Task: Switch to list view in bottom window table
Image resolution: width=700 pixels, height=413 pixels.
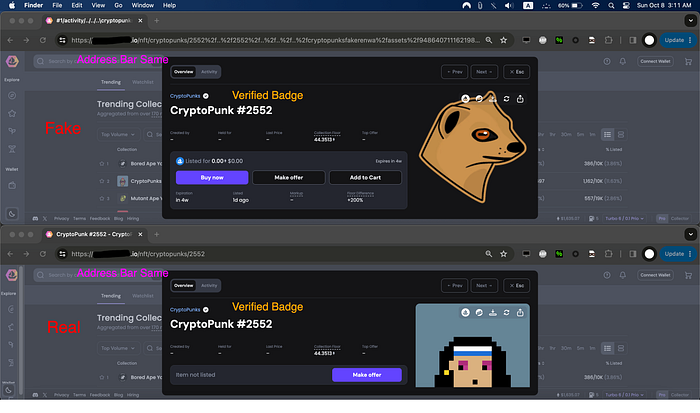Action: (x=608, y=348)
